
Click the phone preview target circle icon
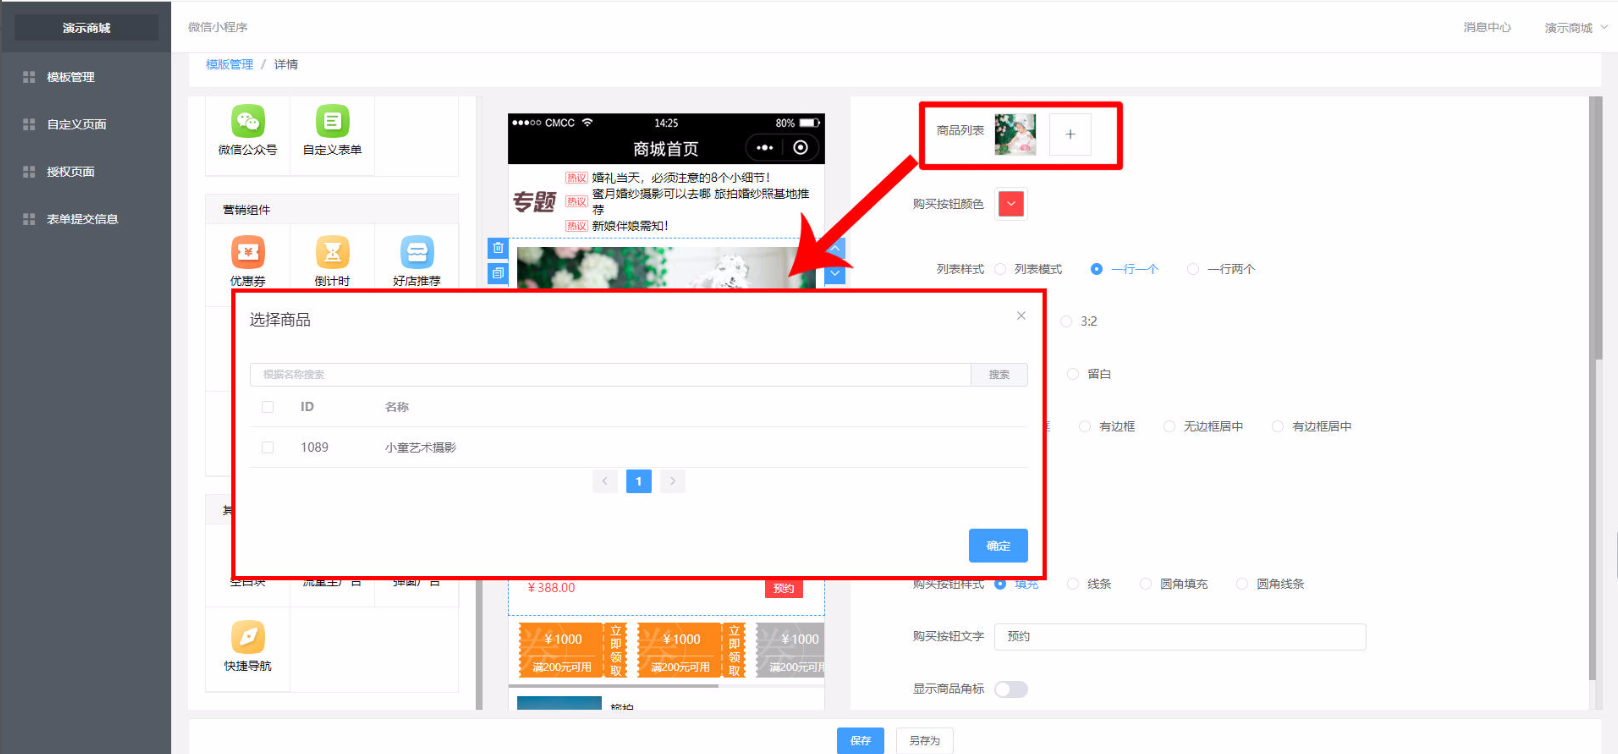point(800,148)
